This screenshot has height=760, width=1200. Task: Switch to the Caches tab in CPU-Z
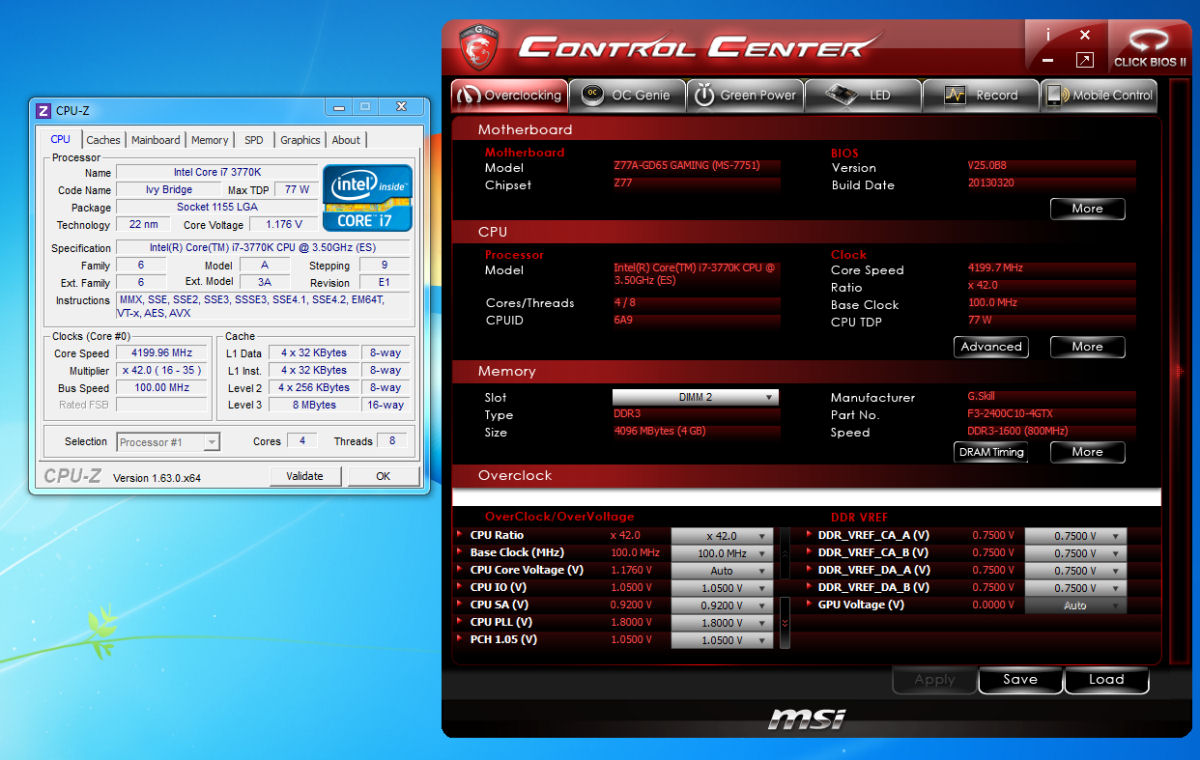103,141
